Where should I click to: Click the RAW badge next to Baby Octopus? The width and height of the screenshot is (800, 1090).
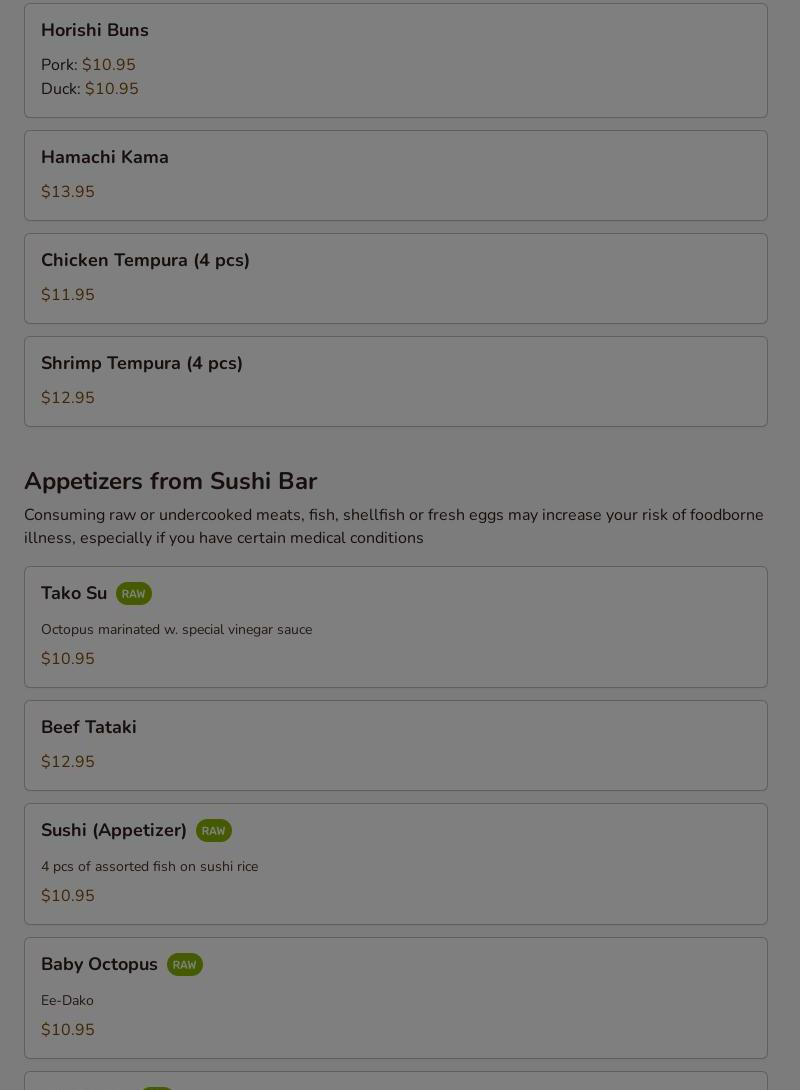coord(184,965)
